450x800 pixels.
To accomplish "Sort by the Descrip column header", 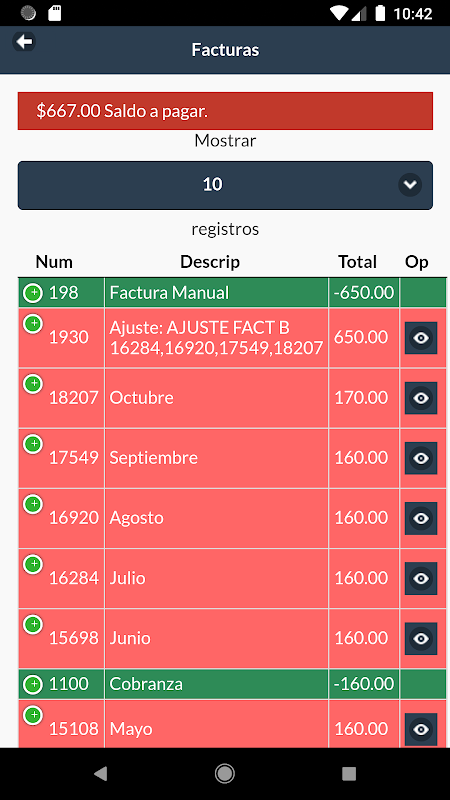I will click(x=210, y=262).
